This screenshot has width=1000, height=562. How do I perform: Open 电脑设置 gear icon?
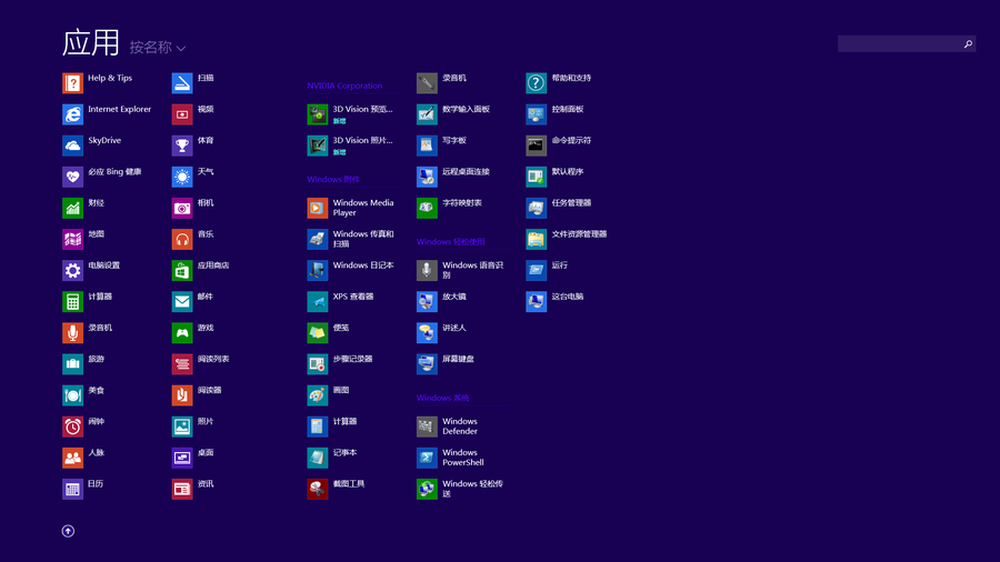[73, 270]
